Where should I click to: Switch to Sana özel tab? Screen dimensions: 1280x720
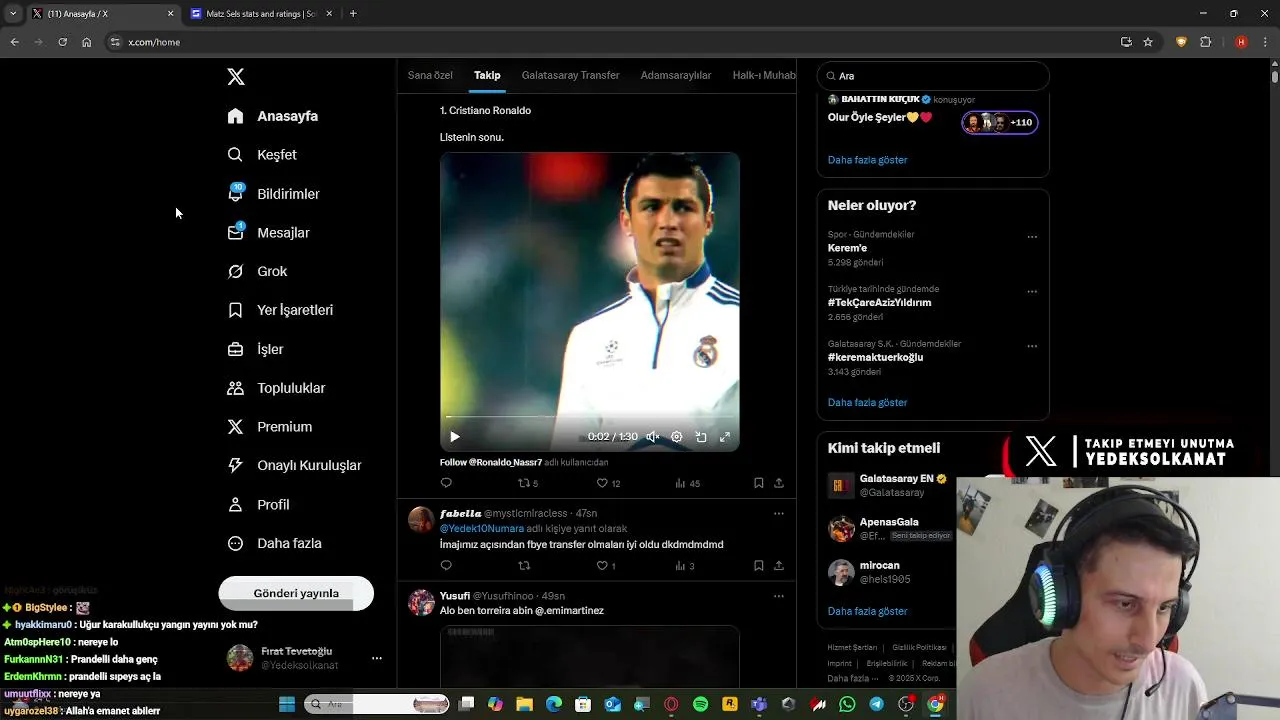(x=430, y=75)
